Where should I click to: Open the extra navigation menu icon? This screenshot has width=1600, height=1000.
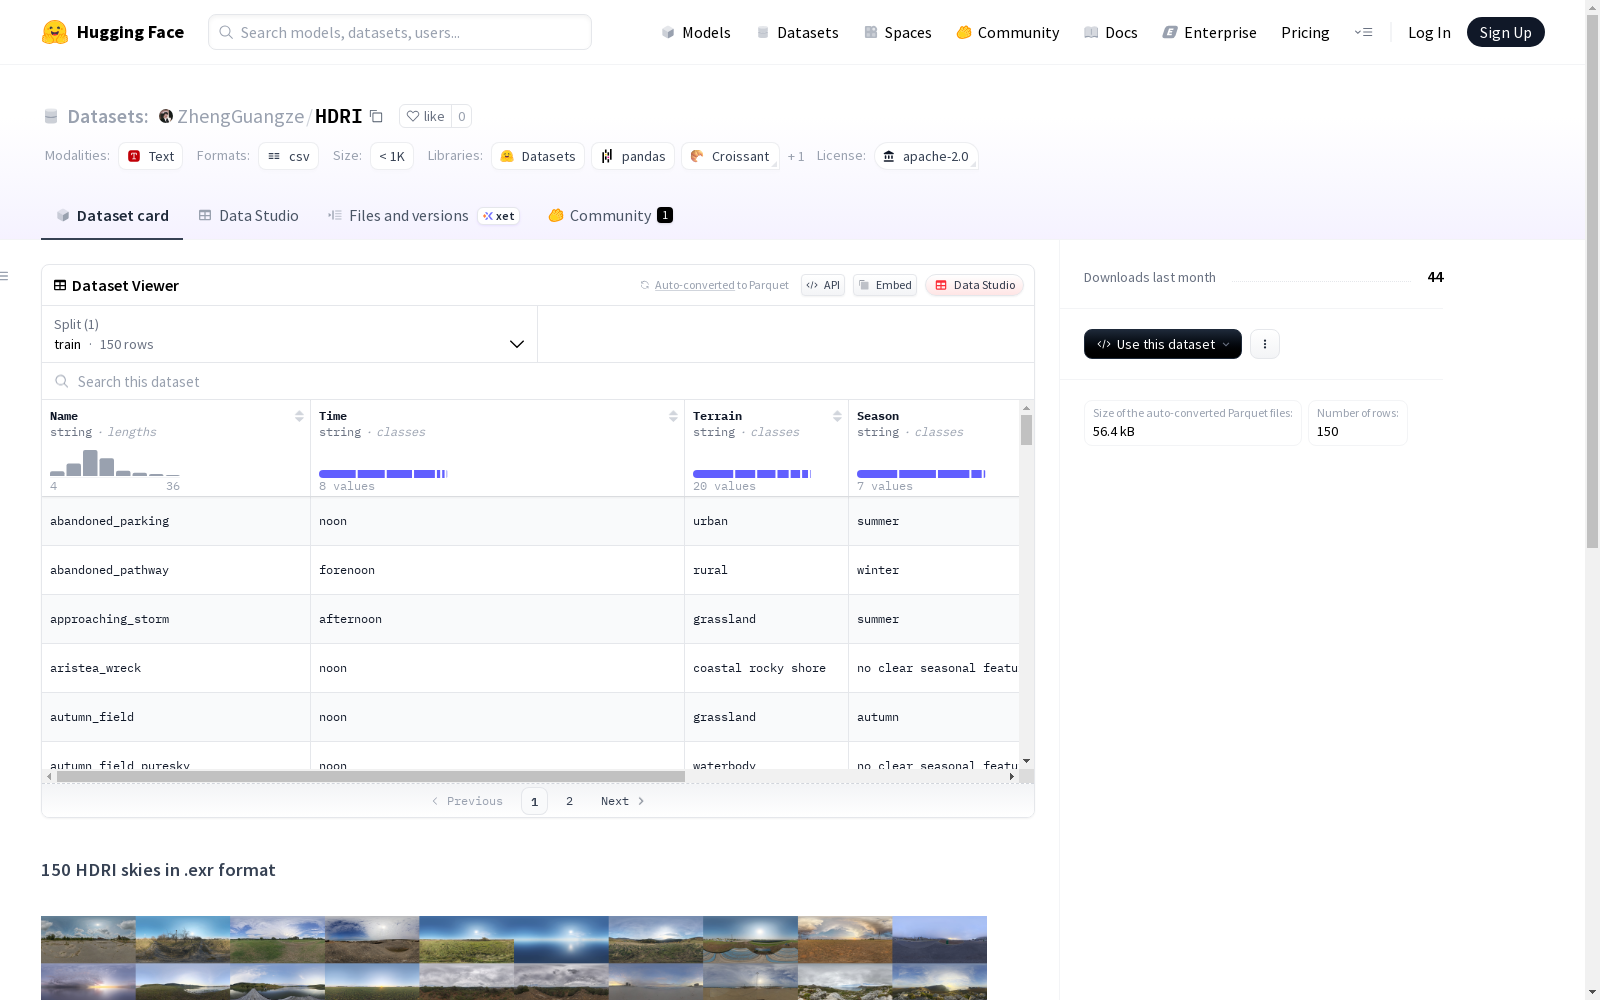tap(1363, 32)
